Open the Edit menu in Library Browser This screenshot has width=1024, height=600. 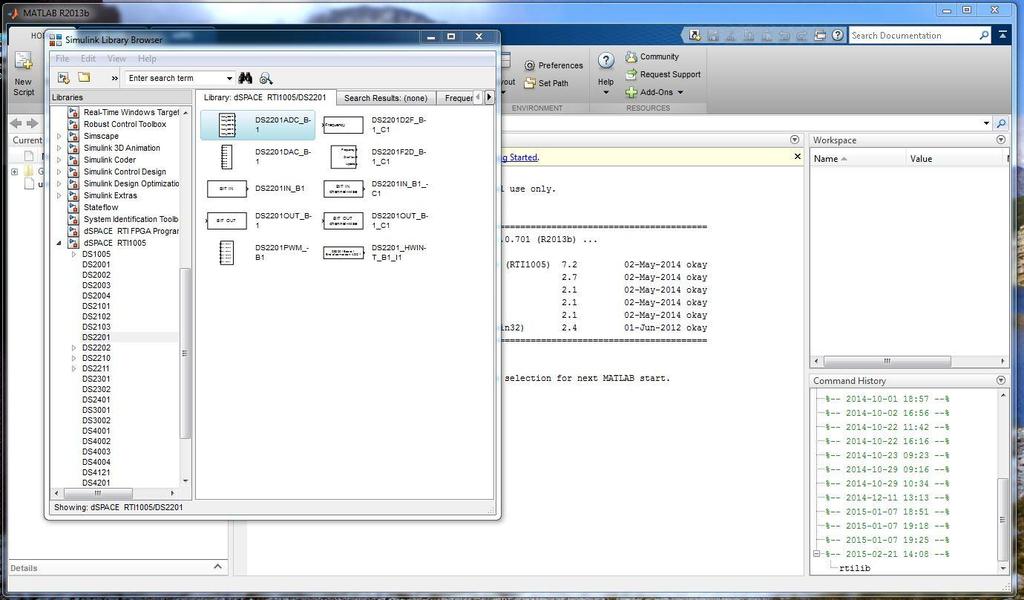click(x=88, y=59)
